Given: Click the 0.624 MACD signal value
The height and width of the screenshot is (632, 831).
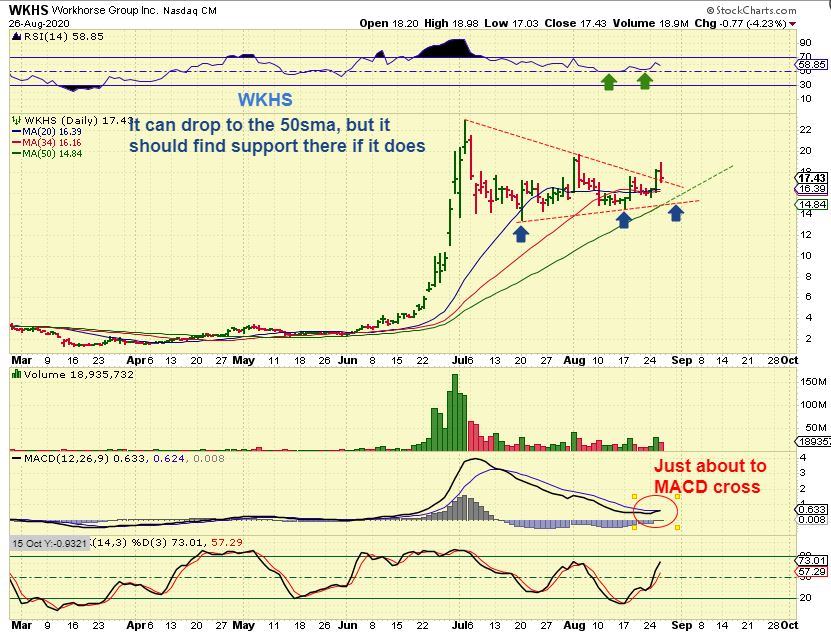Looking at the screenshot, I should (169, 458).
